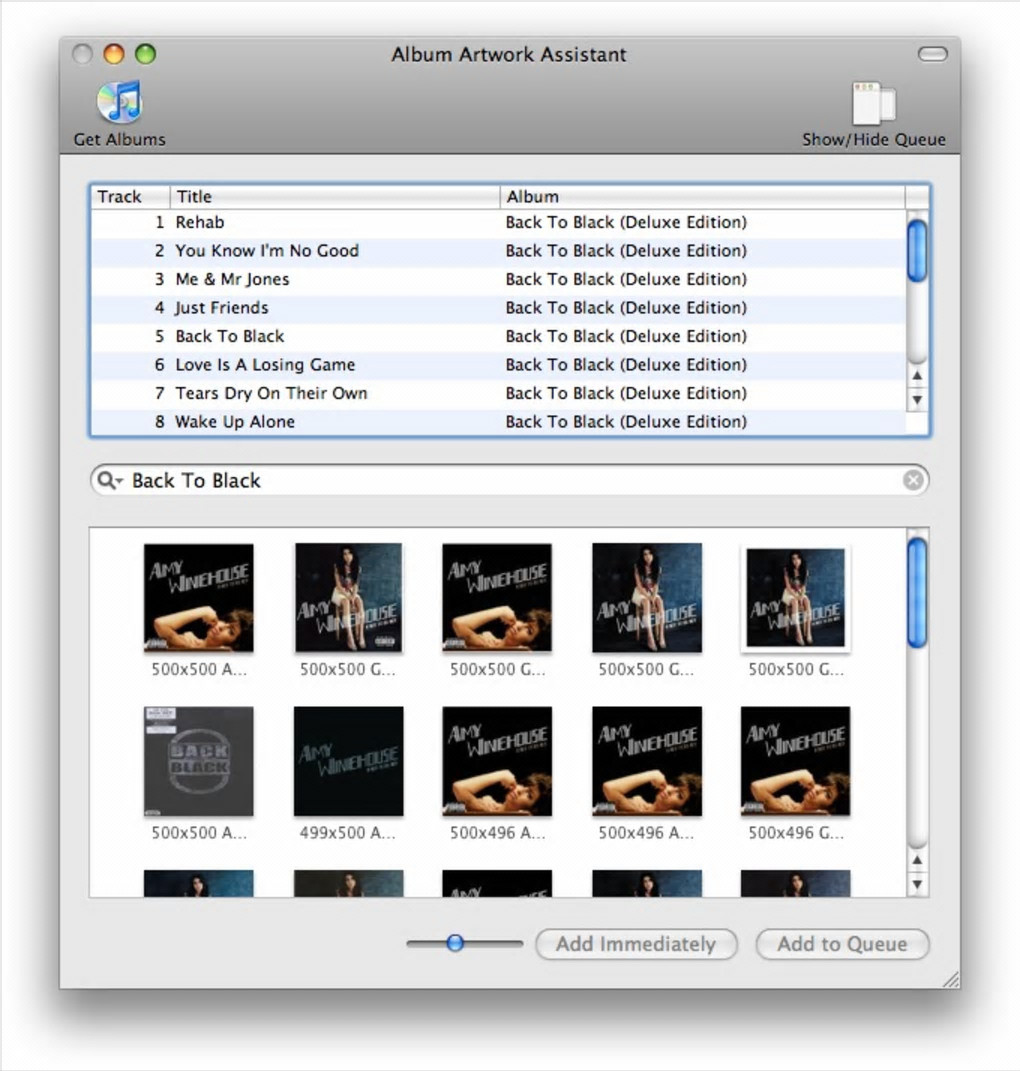Click the track list scroll up arrow
Viewport: 1020px width, 1071px height.
917,376
